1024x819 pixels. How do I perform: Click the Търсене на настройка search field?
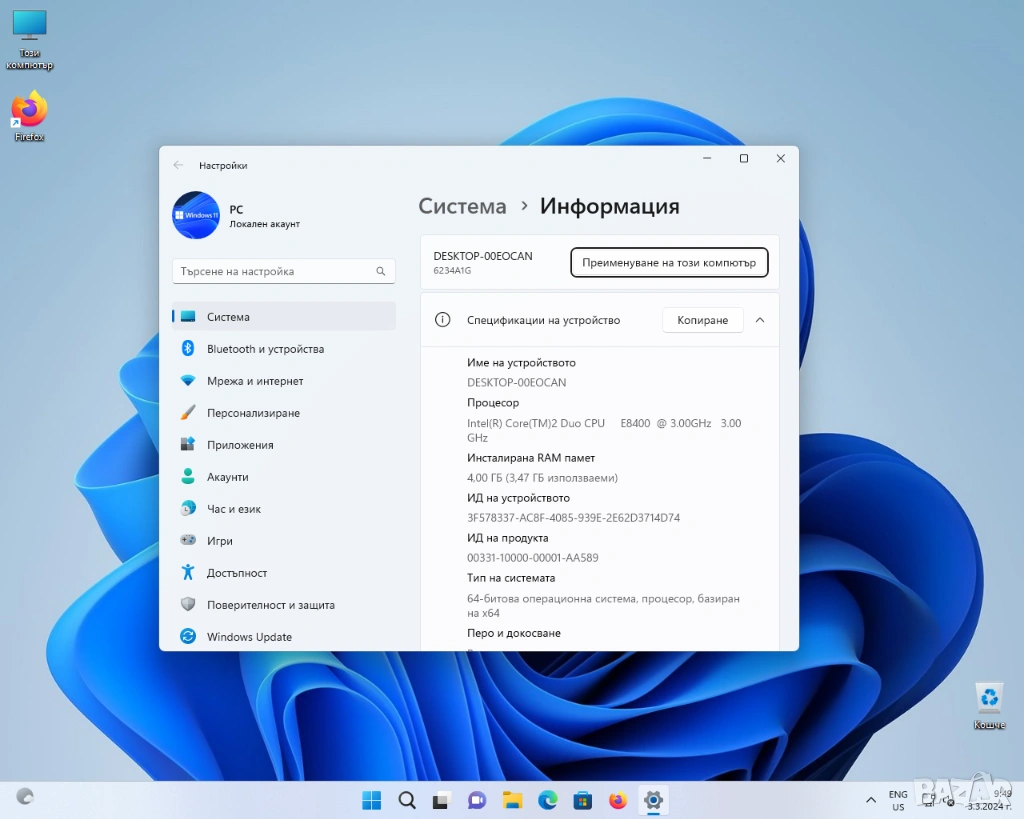point(274,271)
